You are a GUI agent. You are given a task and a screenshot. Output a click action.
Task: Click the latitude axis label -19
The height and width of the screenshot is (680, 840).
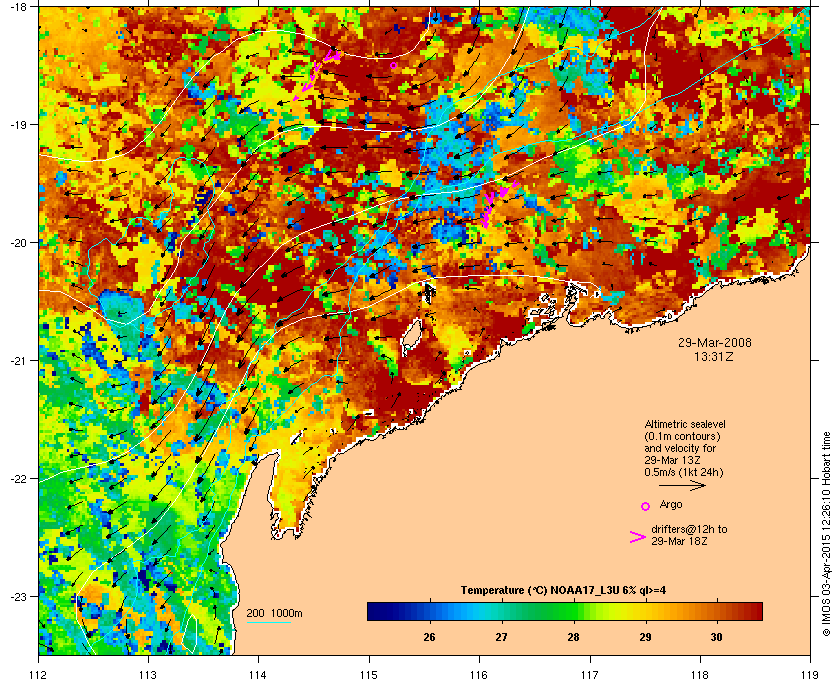pyautogui.click(x=18, y=124)
